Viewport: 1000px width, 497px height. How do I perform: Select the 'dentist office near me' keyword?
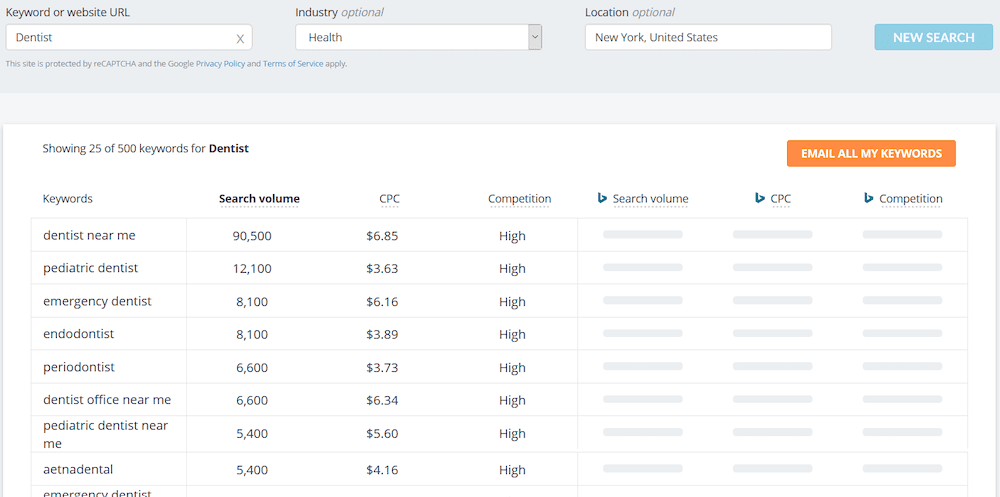pyautogui.click(x=107, y=401)
